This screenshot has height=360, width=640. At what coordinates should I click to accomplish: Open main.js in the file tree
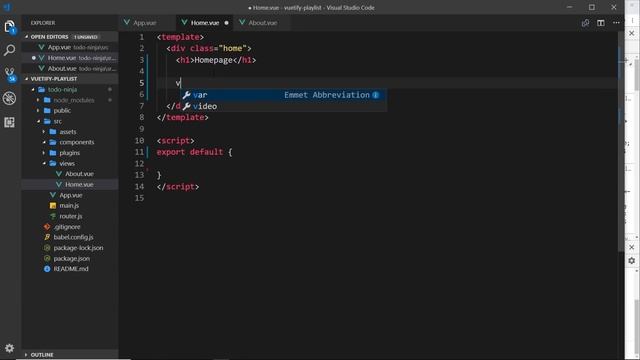pos(70,206)
